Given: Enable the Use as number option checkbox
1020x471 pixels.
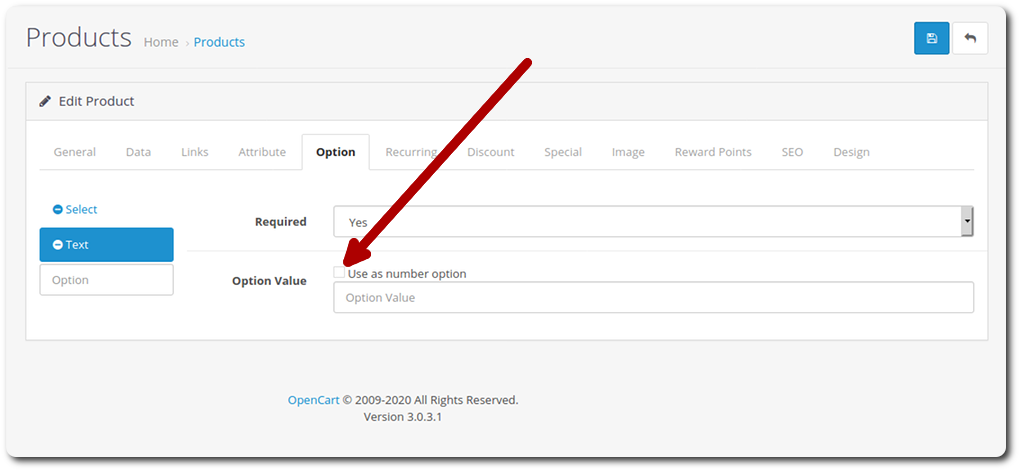Looking at the screenshot, I should point(339,273).
